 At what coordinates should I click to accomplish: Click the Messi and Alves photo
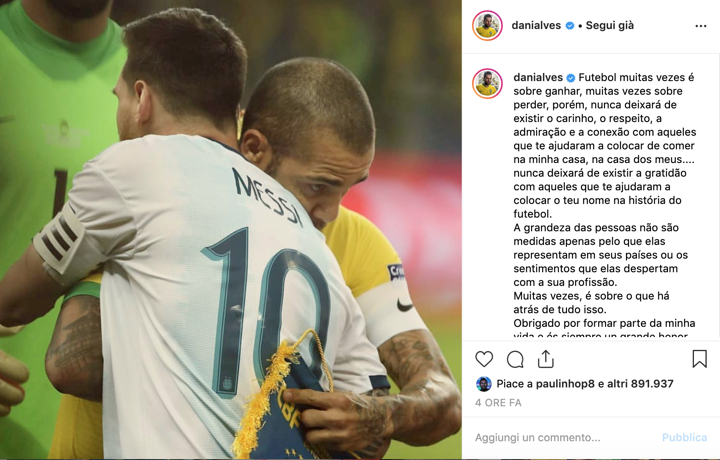click(x=231, y=230)
